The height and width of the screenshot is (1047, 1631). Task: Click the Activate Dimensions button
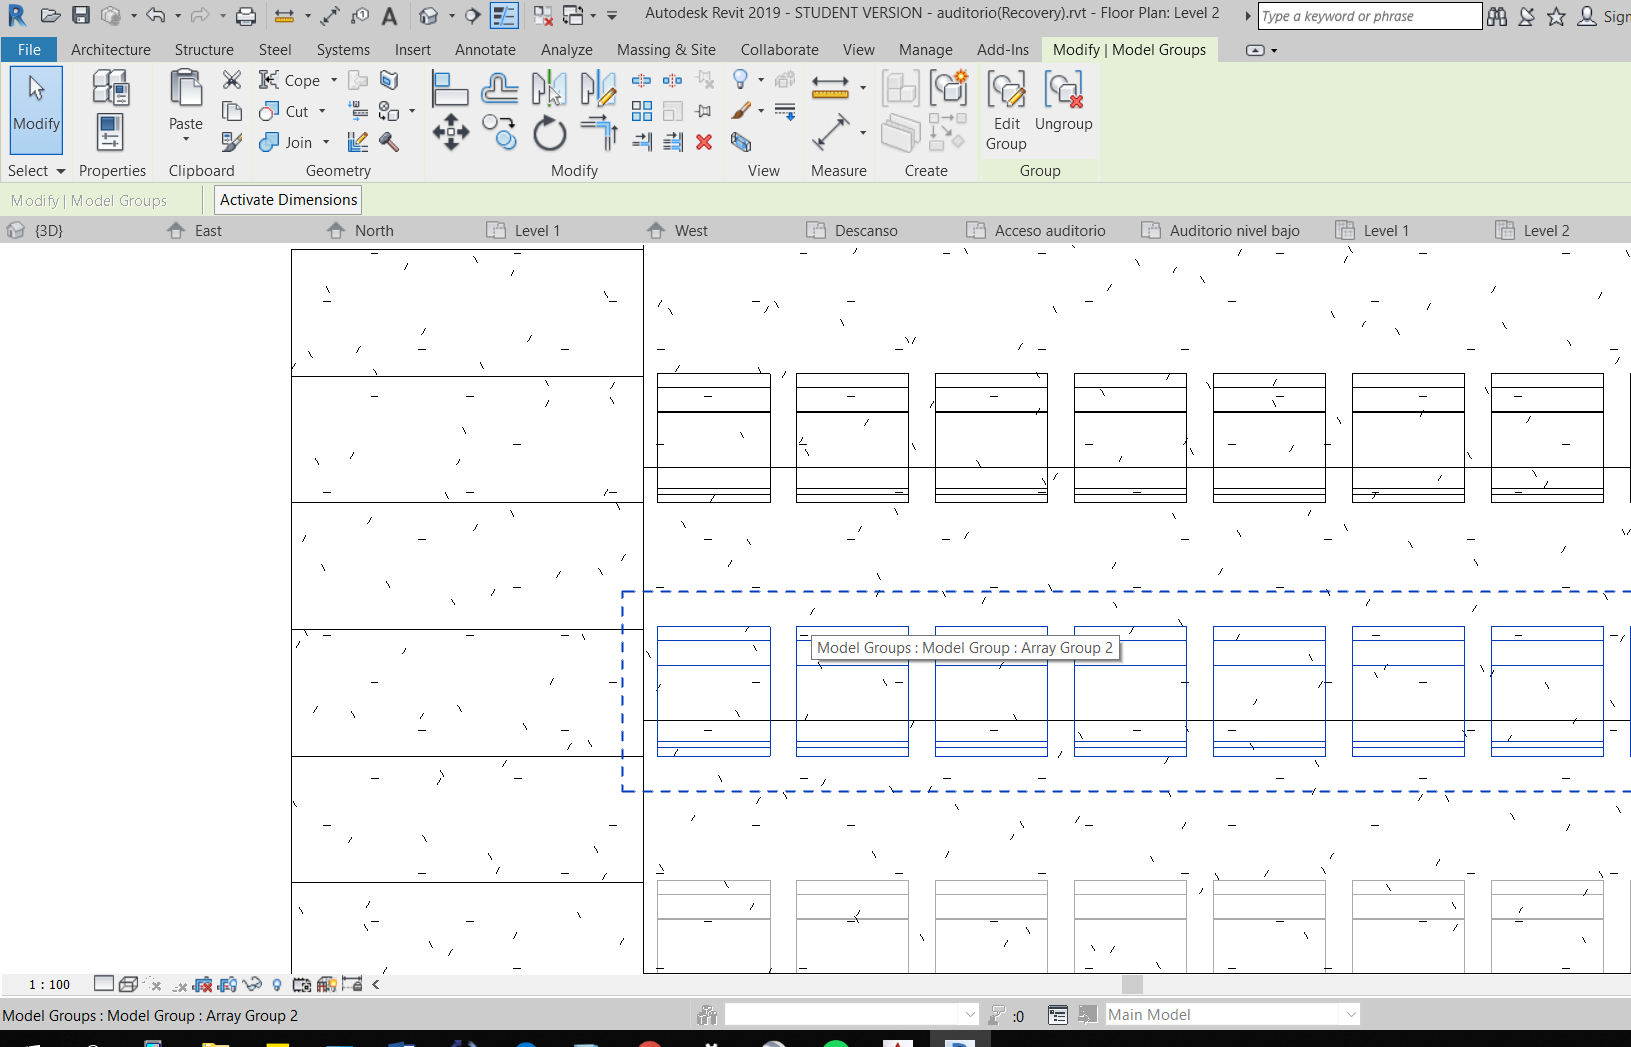point(287,199)
